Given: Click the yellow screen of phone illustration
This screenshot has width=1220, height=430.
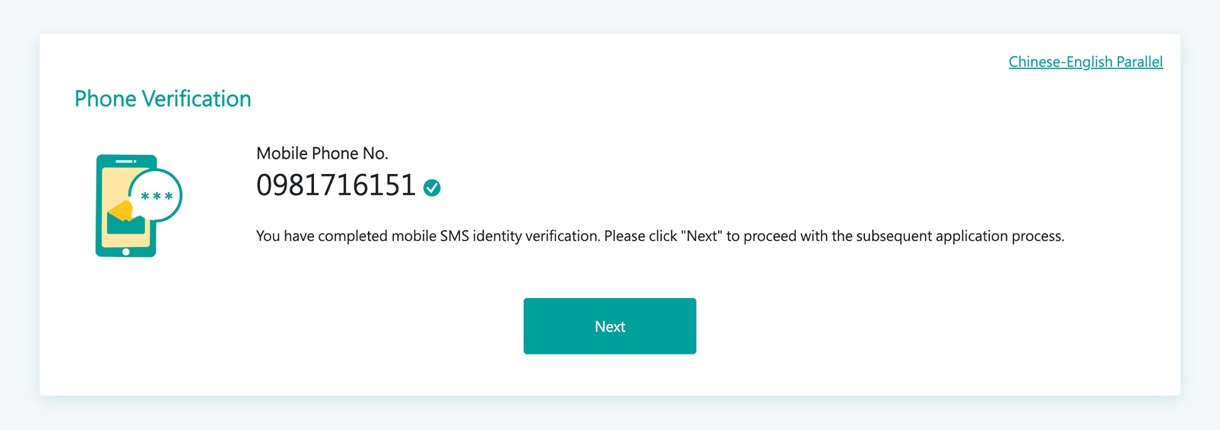Looking at the screenshot, I should tap(112, 185).
